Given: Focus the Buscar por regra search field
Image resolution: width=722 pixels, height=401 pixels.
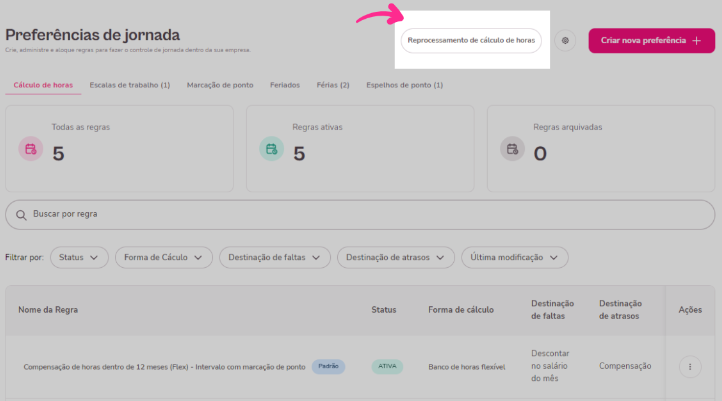Looking at the screenshot, I should (x=360, y=215).
